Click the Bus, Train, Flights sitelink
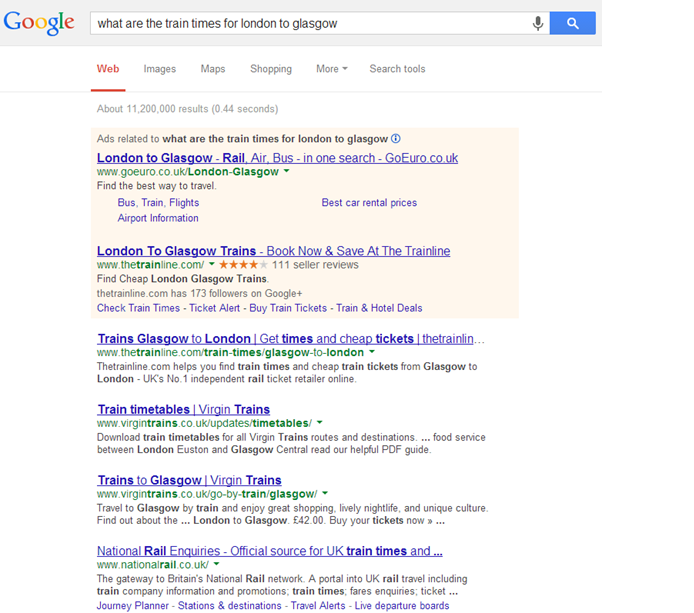 coord(158,203)
